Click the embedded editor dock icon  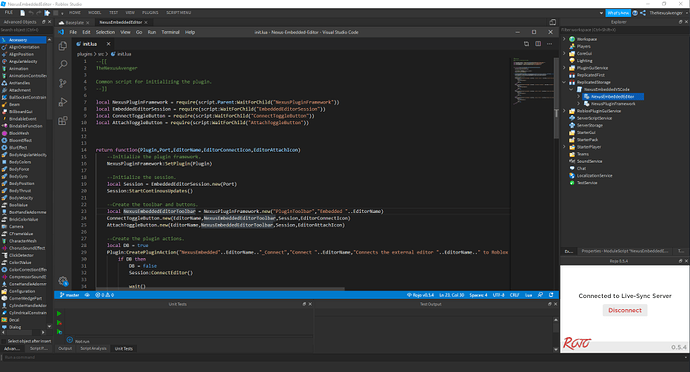(552, 22)
